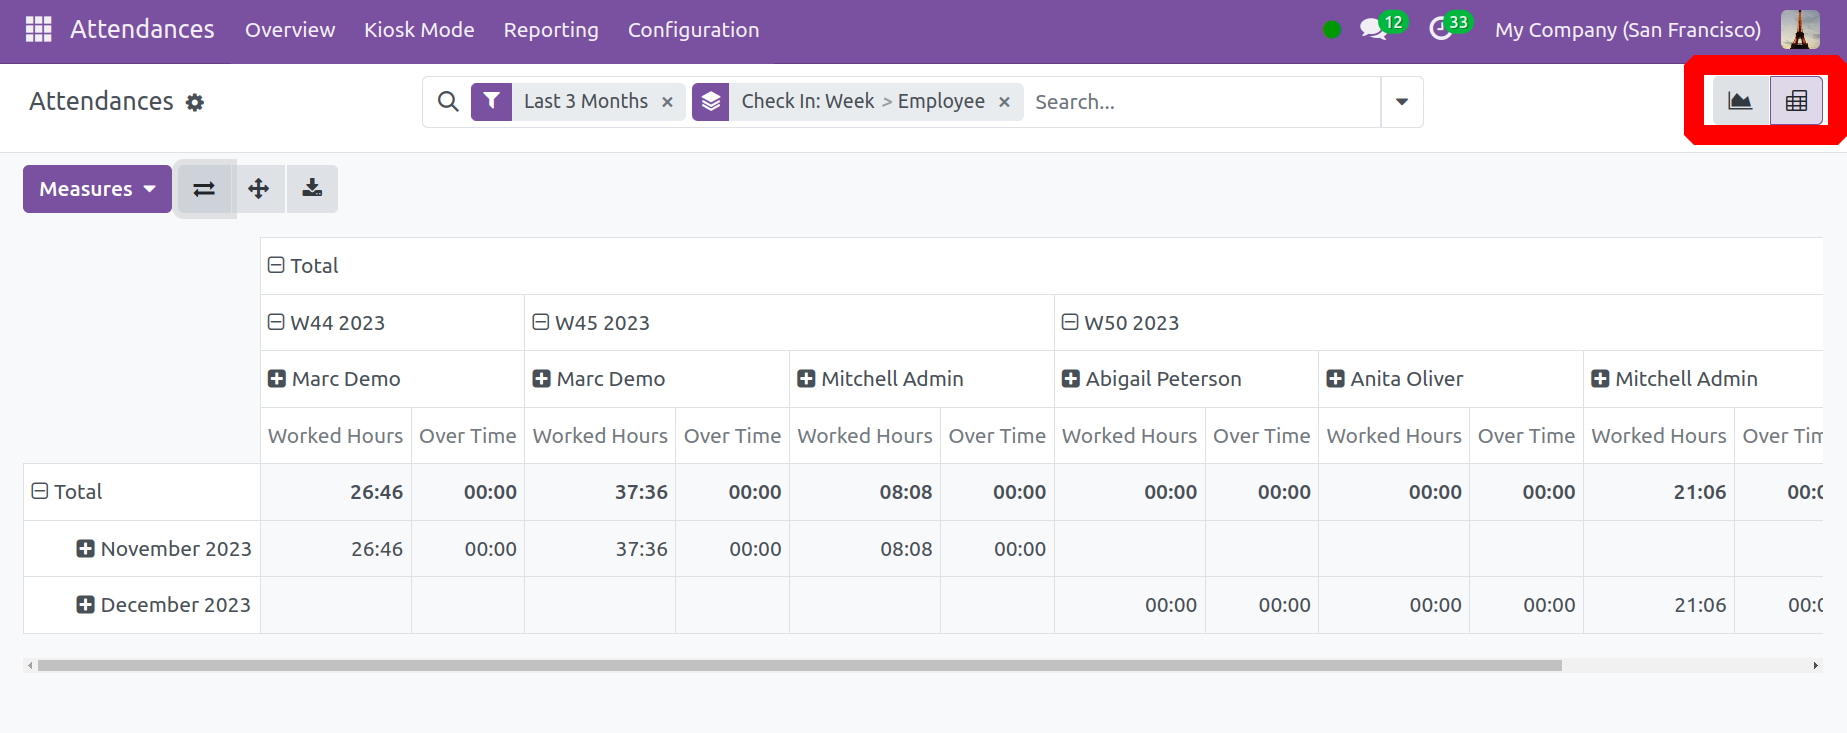Open the Kiosk Mode menu
This screenshot has height=733, width=1847.
(419, 30)
